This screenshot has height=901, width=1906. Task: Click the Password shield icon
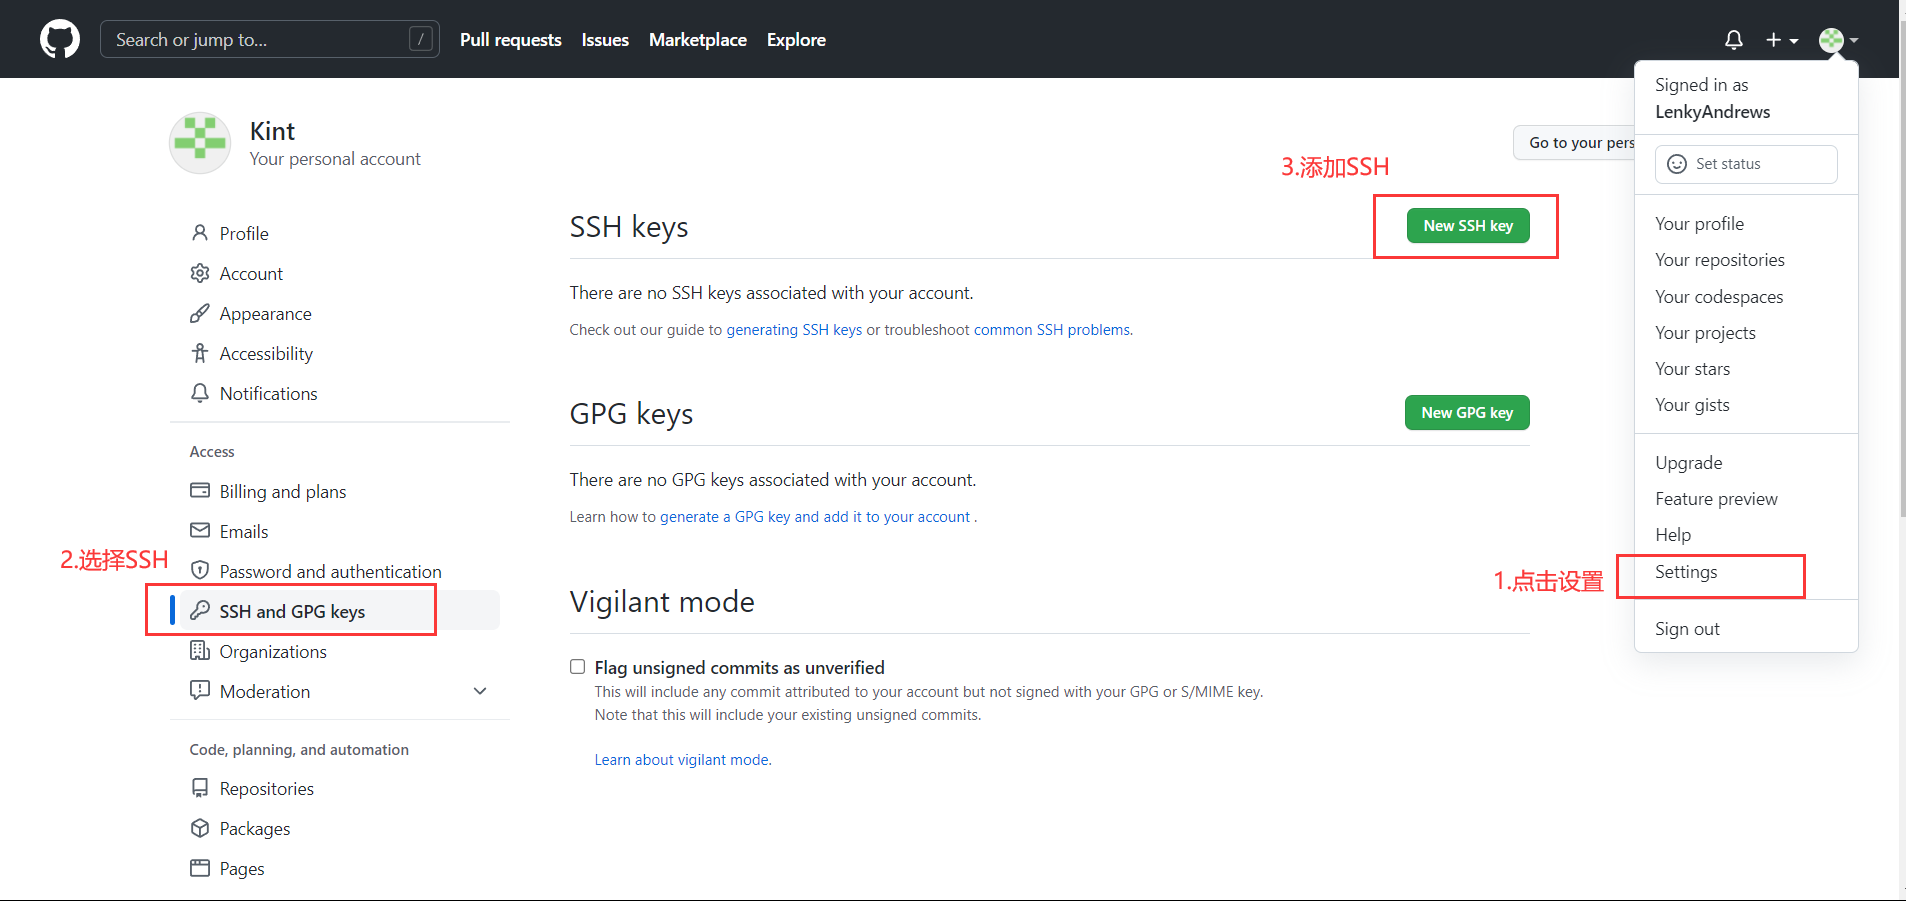pyautogui.click(x=200, y=571)
